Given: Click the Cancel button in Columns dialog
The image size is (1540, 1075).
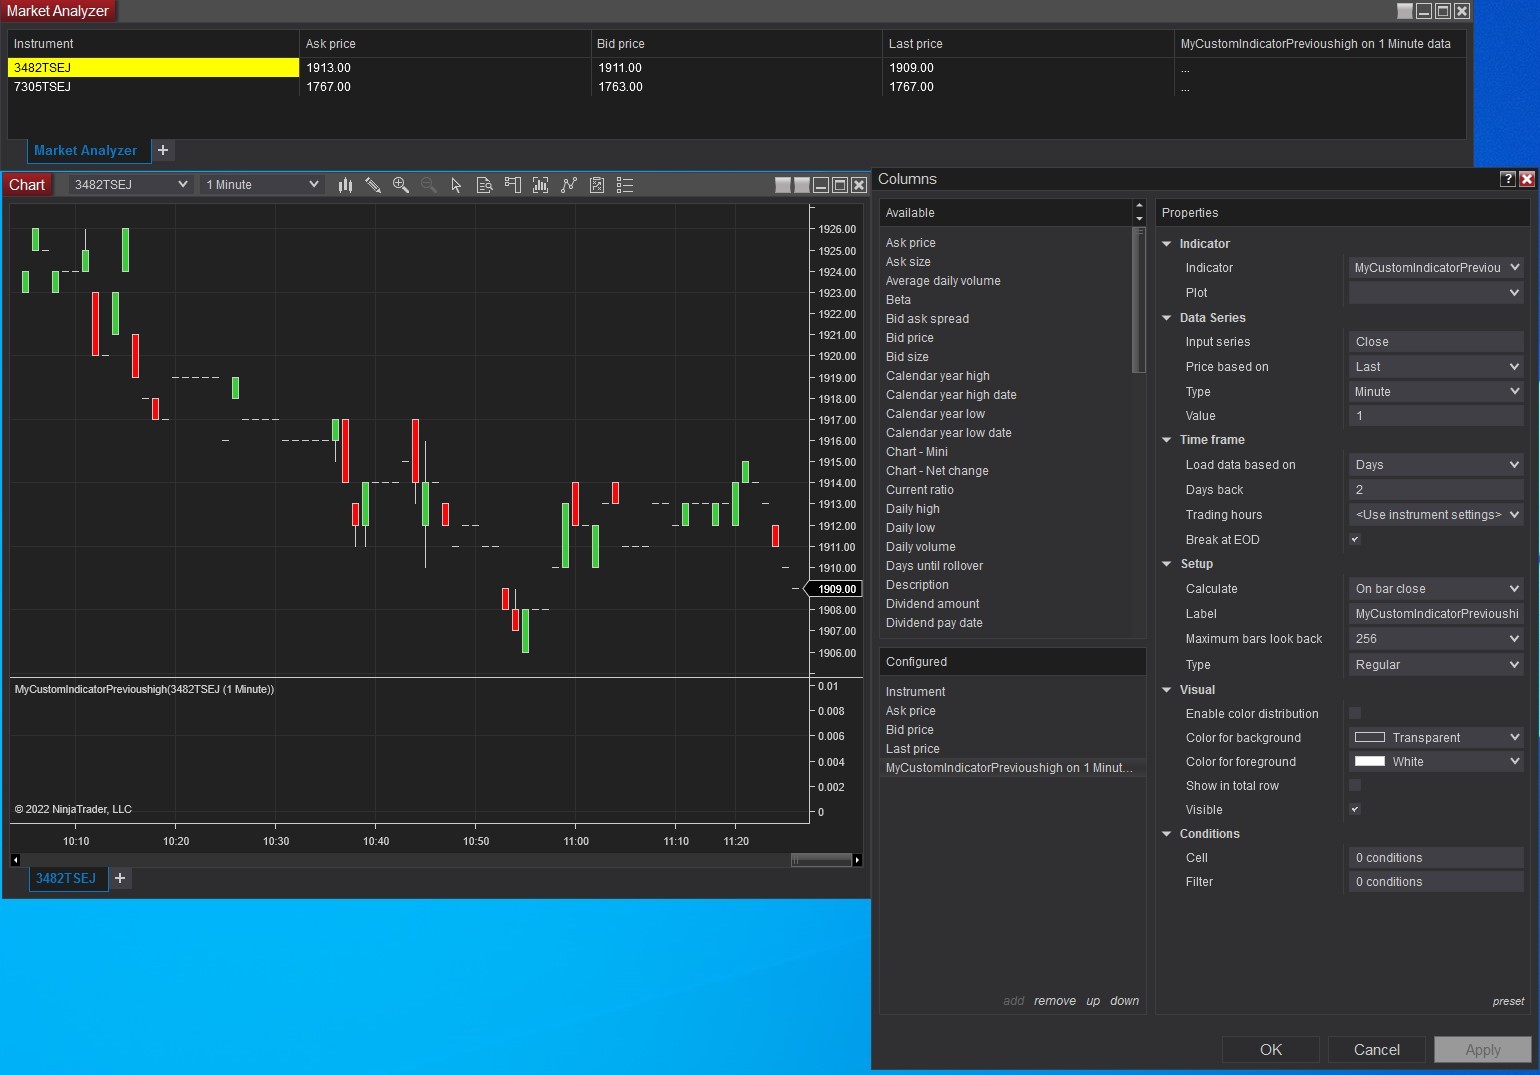Looking at the screenshot, I should click(x=1377, y=1050).
